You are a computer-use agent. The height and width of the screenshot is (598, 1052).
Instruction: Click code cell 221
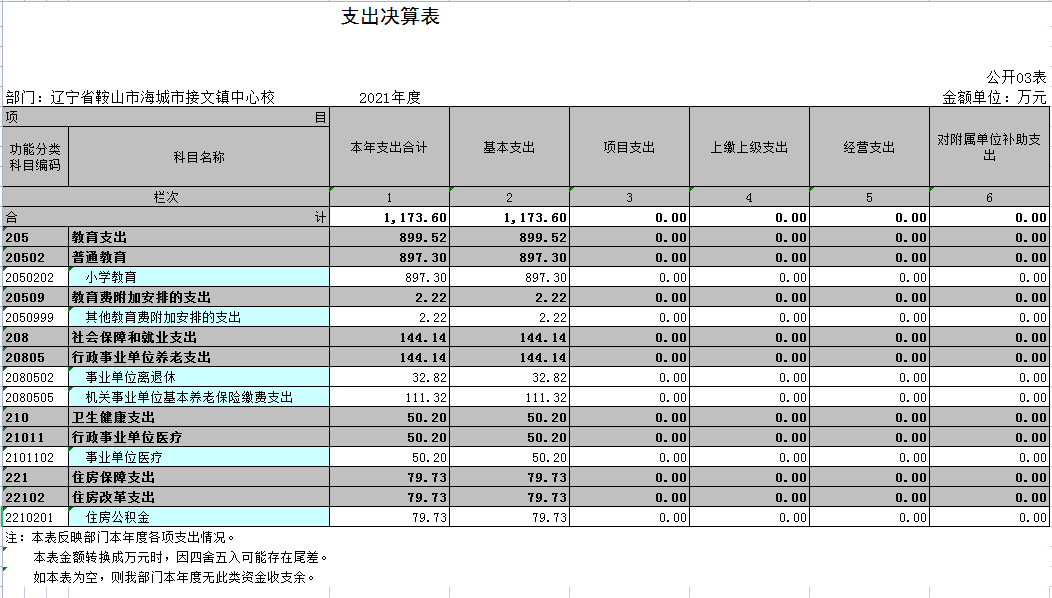coord(35,477)
